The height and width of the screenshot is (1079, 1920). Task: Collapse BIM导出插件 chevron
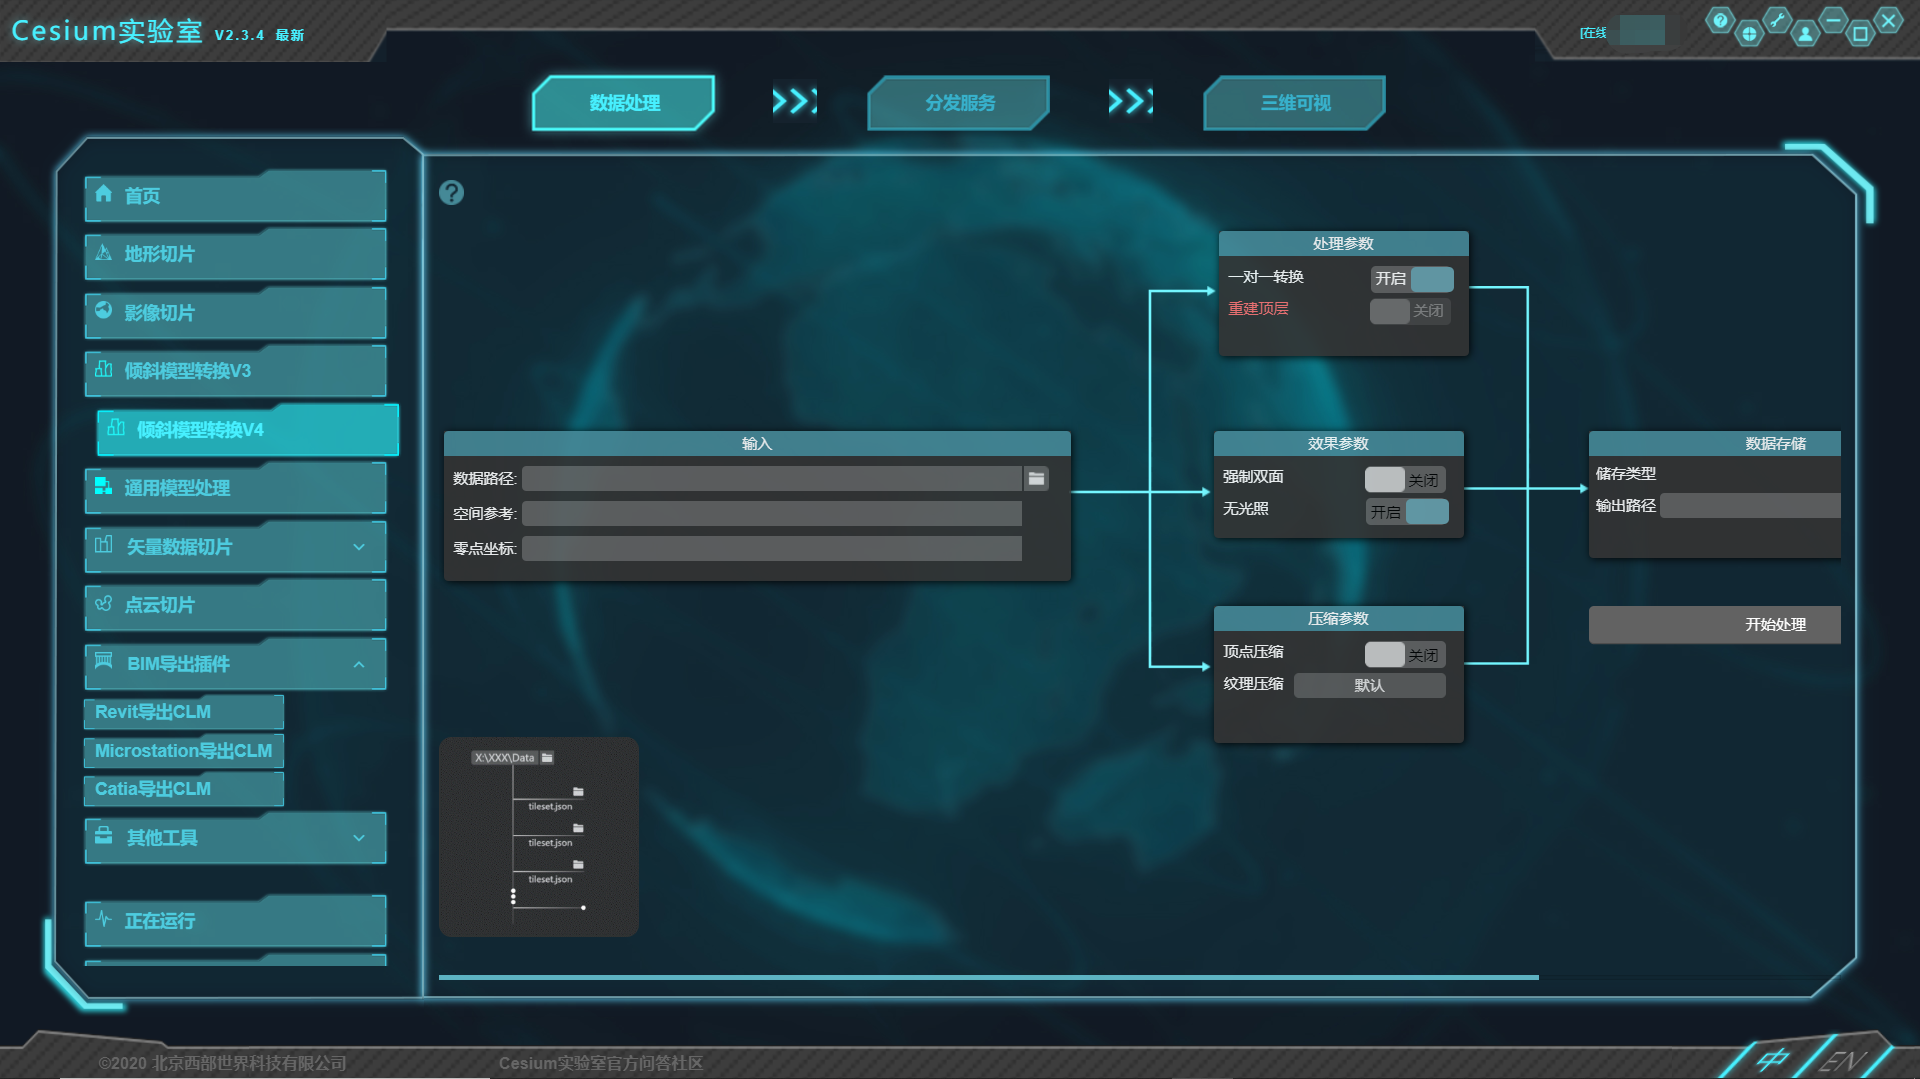click(359, 664)
